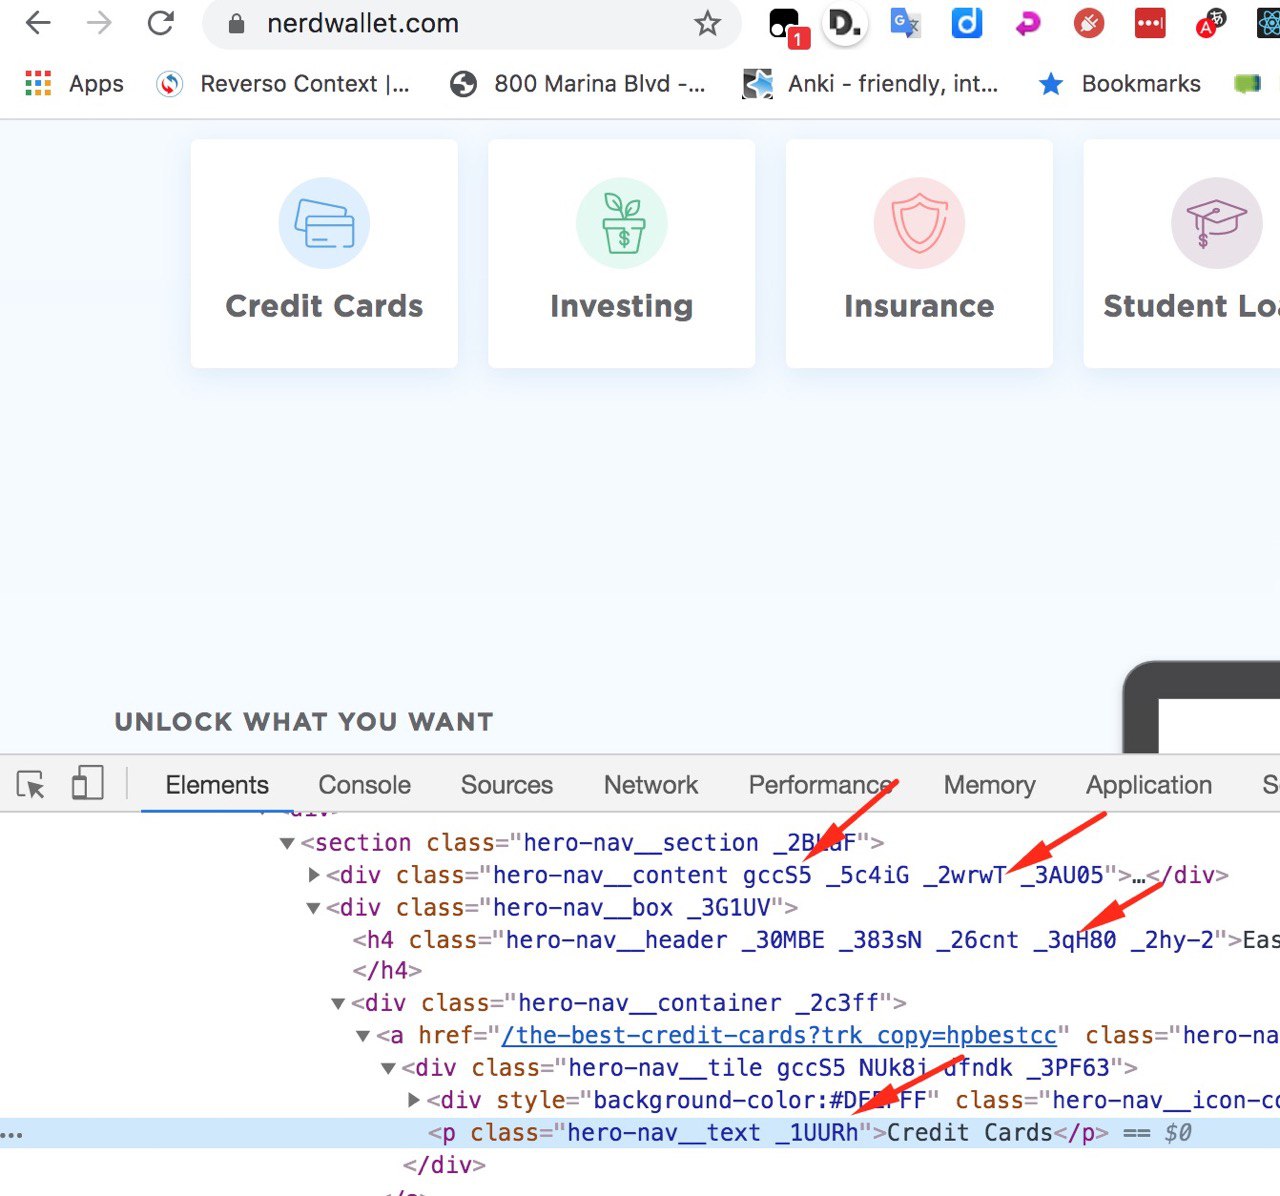Open the Investing tile
The width and height of the screenshot is (1280, 1196).
621,253
